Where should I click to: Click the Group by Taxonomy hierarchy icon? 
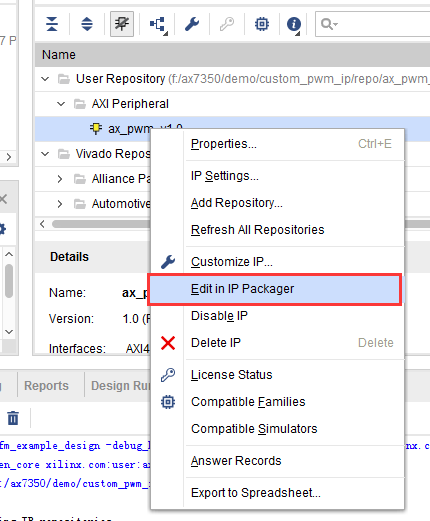click(158, 25)
